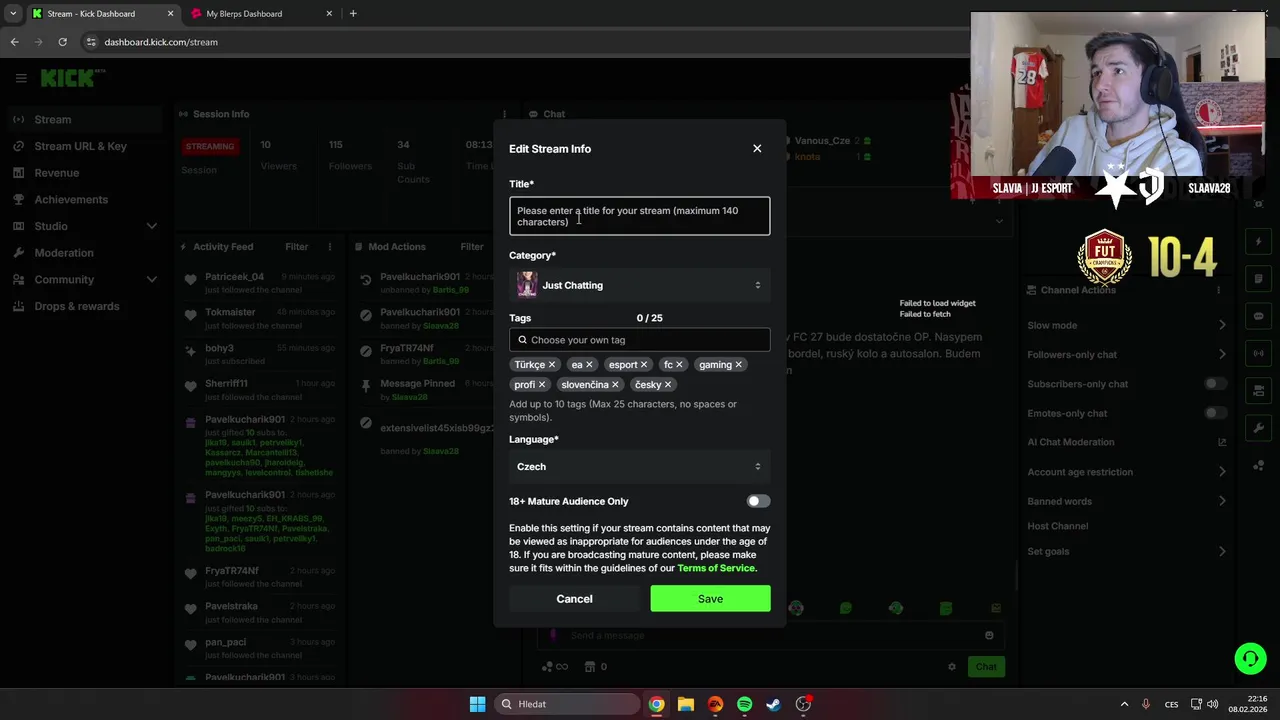Screen dimensions: 1280x720
Task: Open Channel Actions three-dot menu
Action: (x=1218, y=290)
